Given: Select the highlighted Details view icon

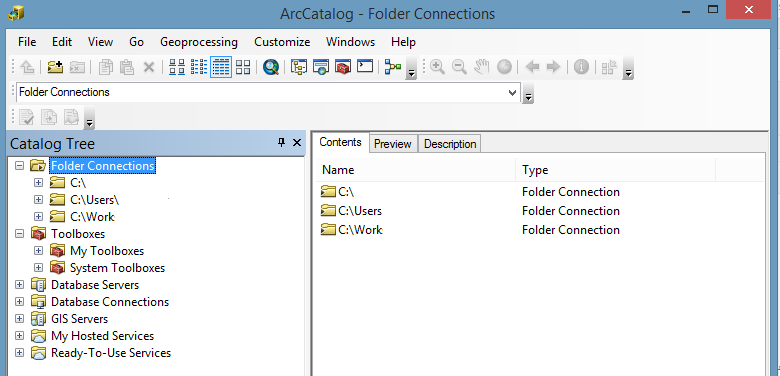Looking at the screenshot, I should 221,67.
